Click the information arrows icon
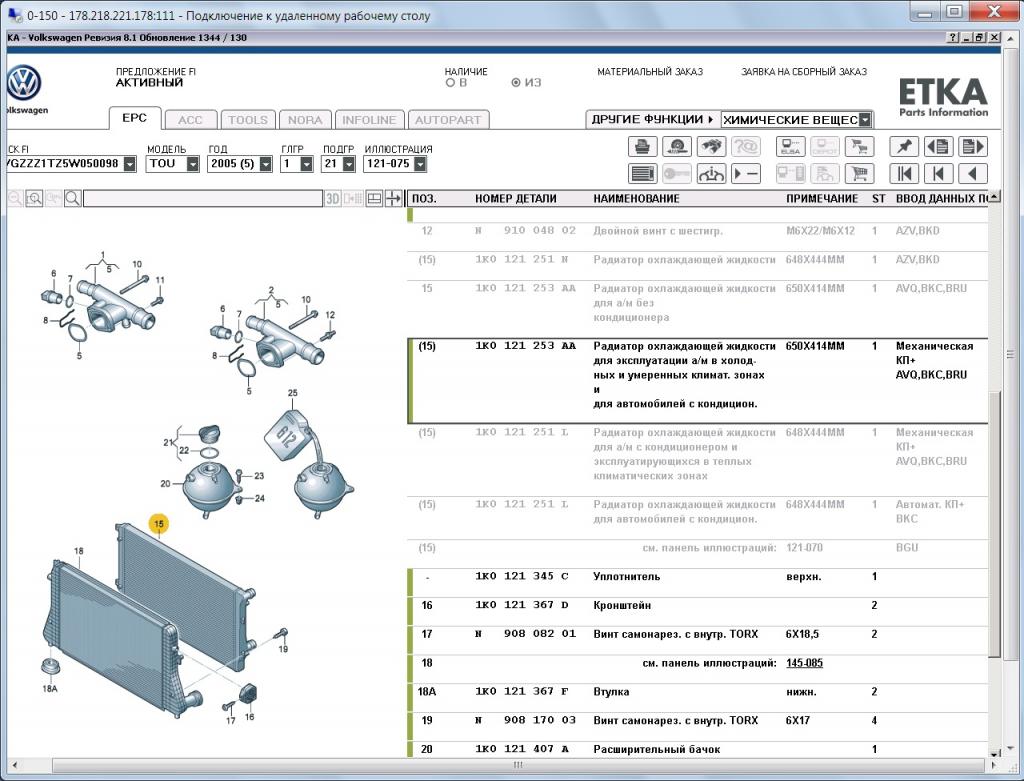 point(711,174)
